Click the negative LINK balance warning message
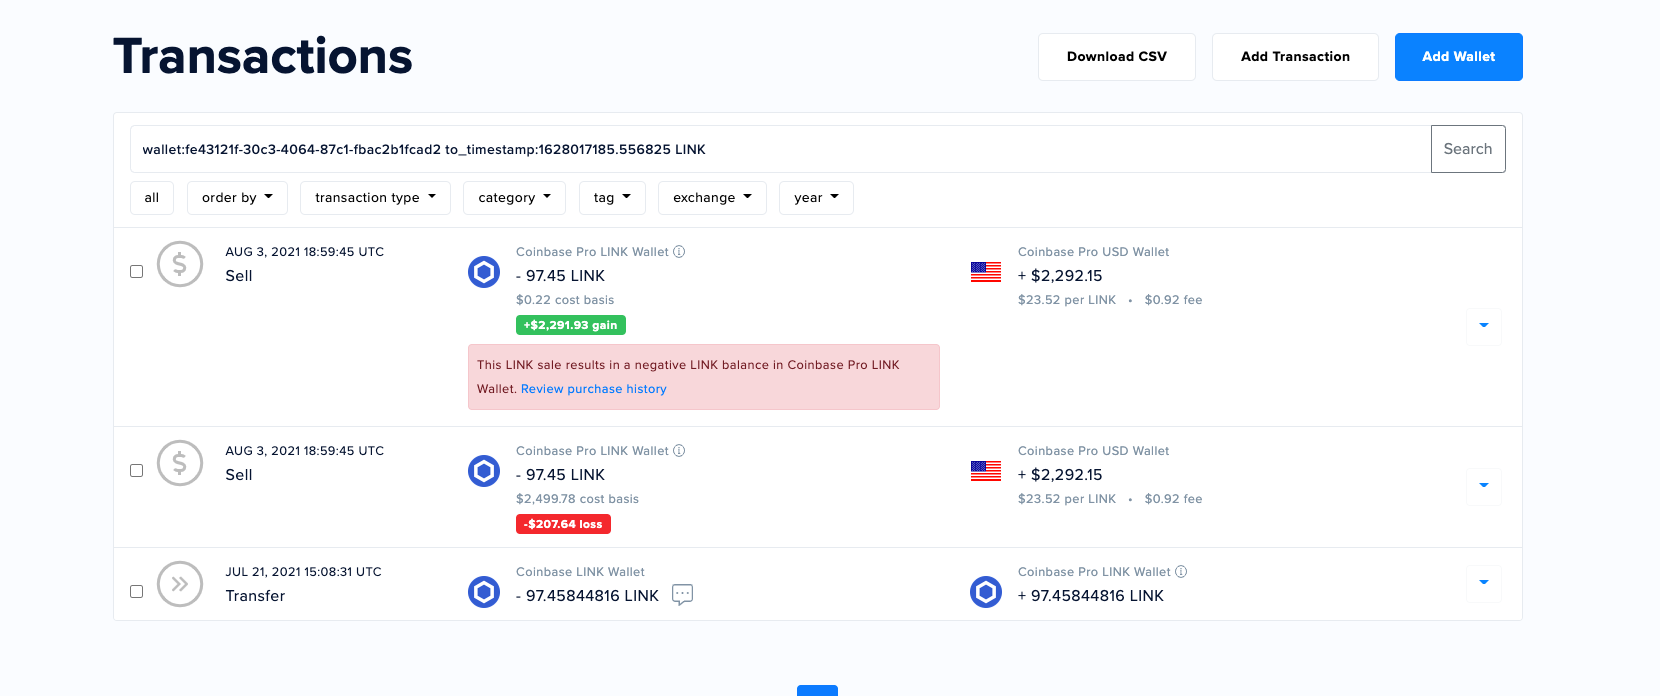This screenshot has width=1660, height=696. 704,377
